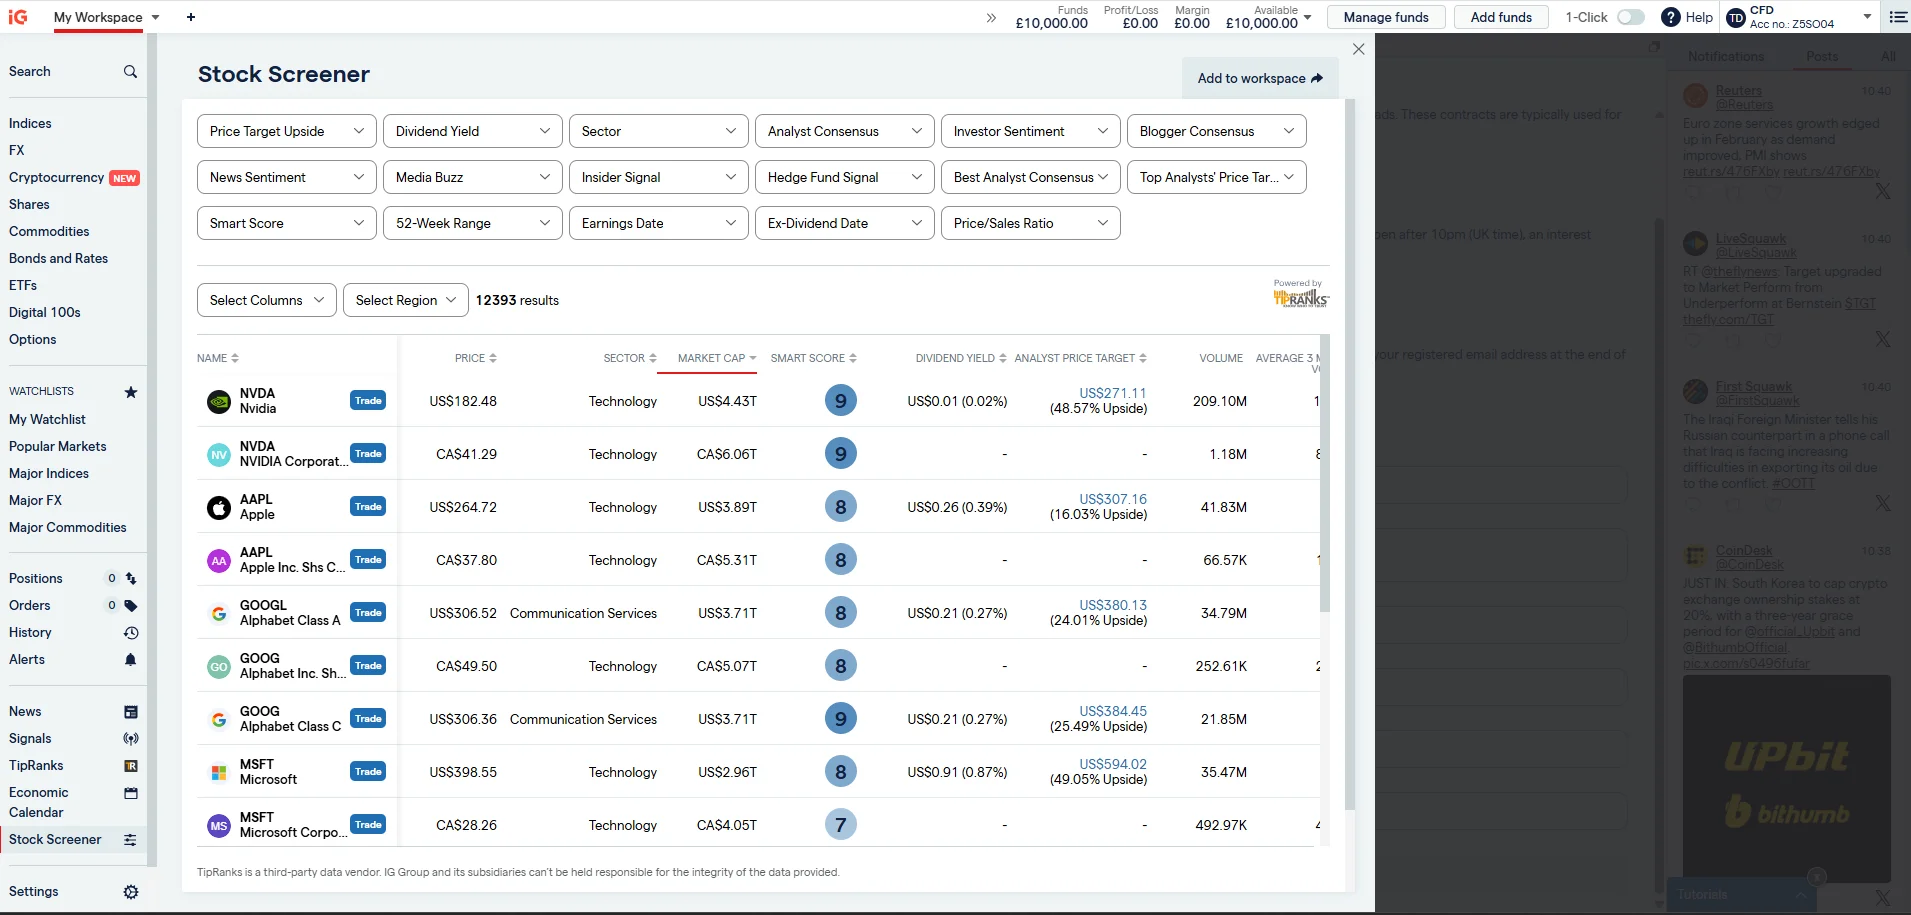Click the Alerts bell icon

pyautogui.click(x=130, y=659)
